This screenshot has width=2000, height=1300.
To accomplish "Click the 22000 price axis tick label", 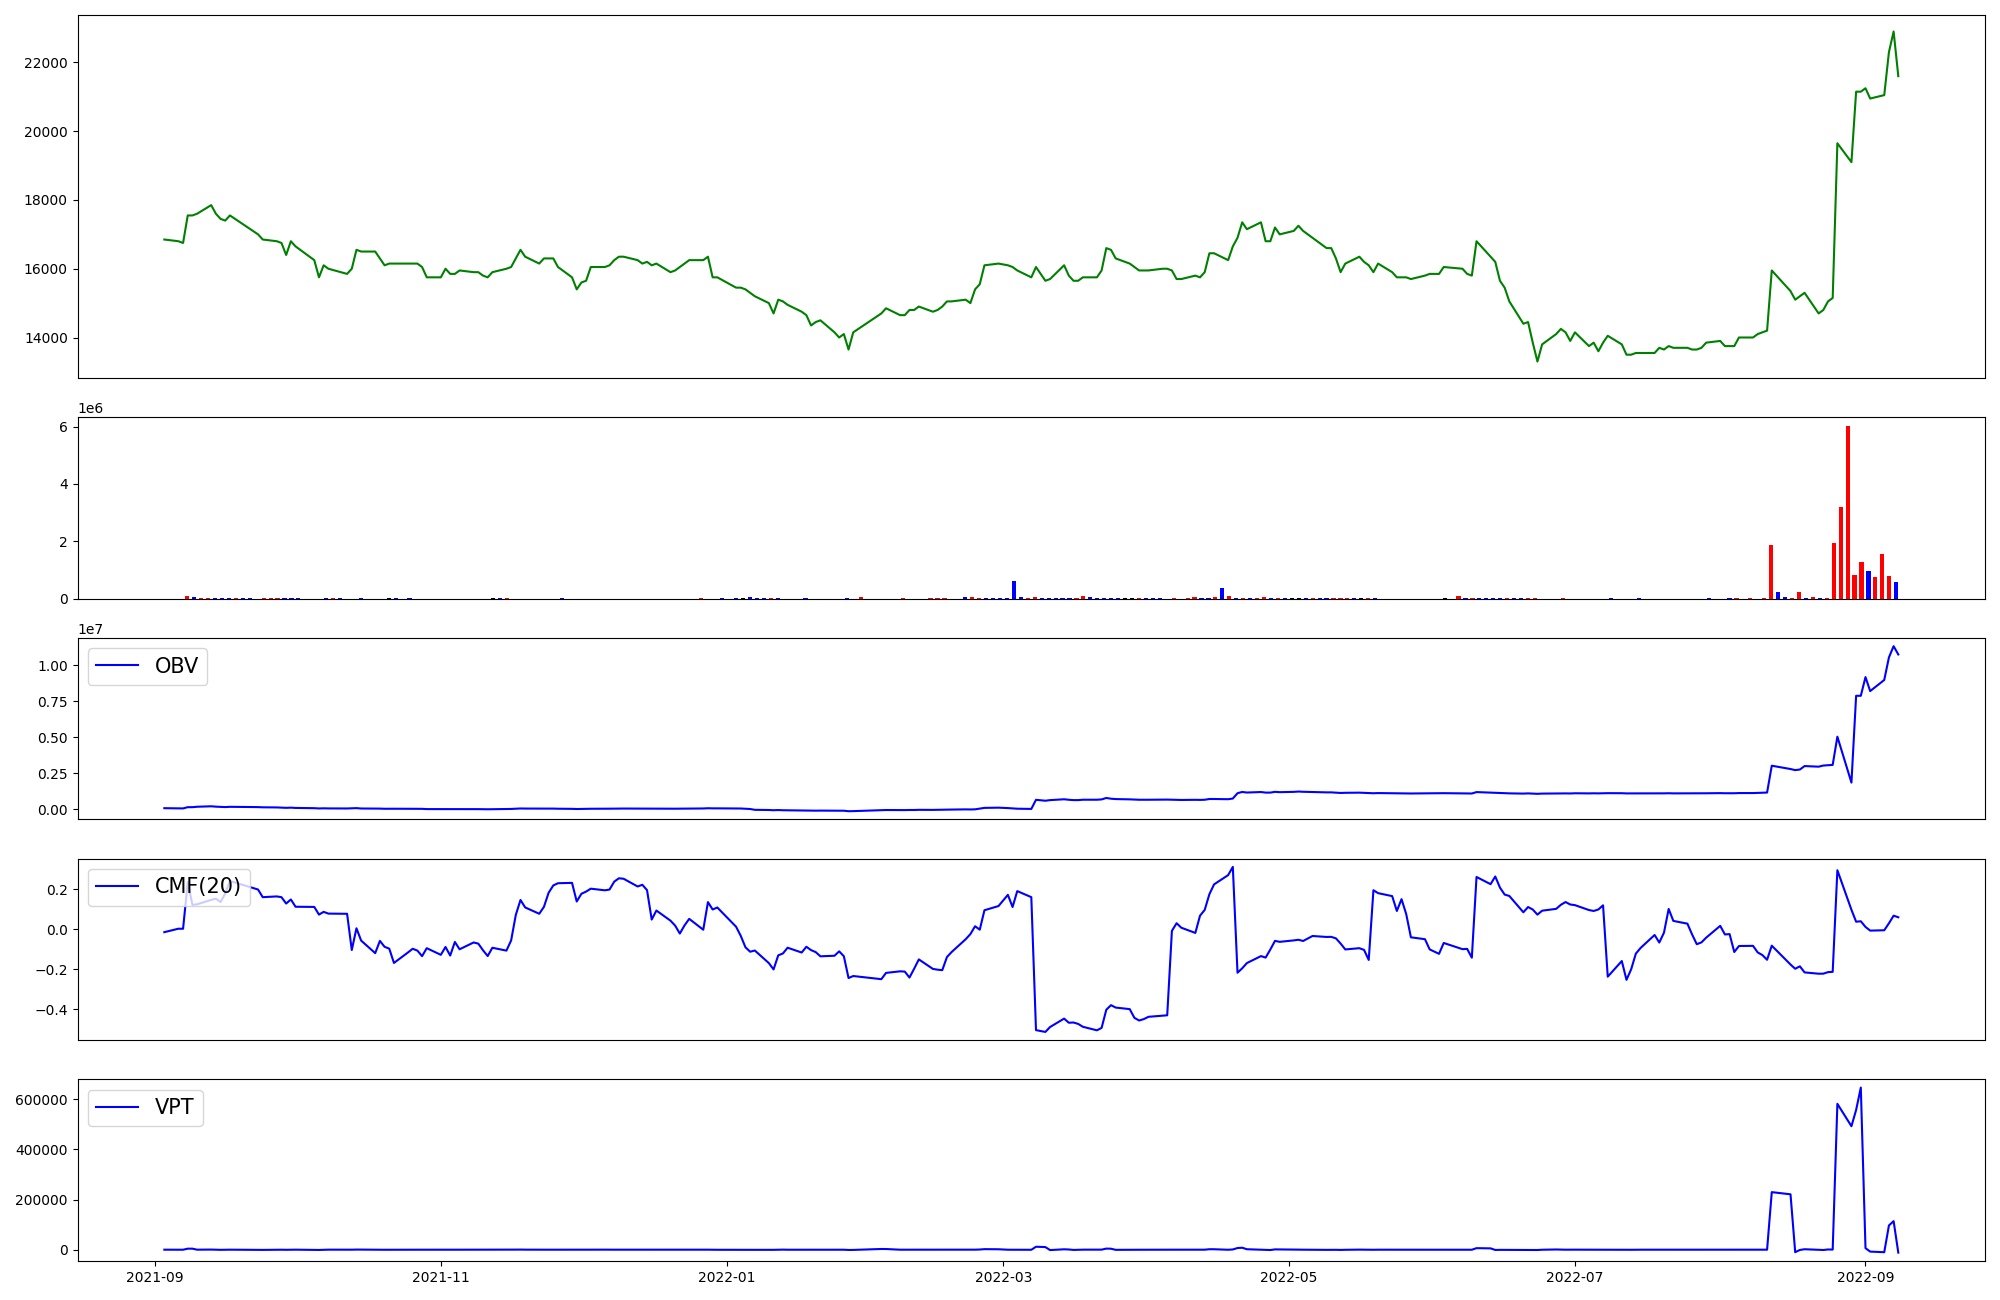I will point(45,63).
